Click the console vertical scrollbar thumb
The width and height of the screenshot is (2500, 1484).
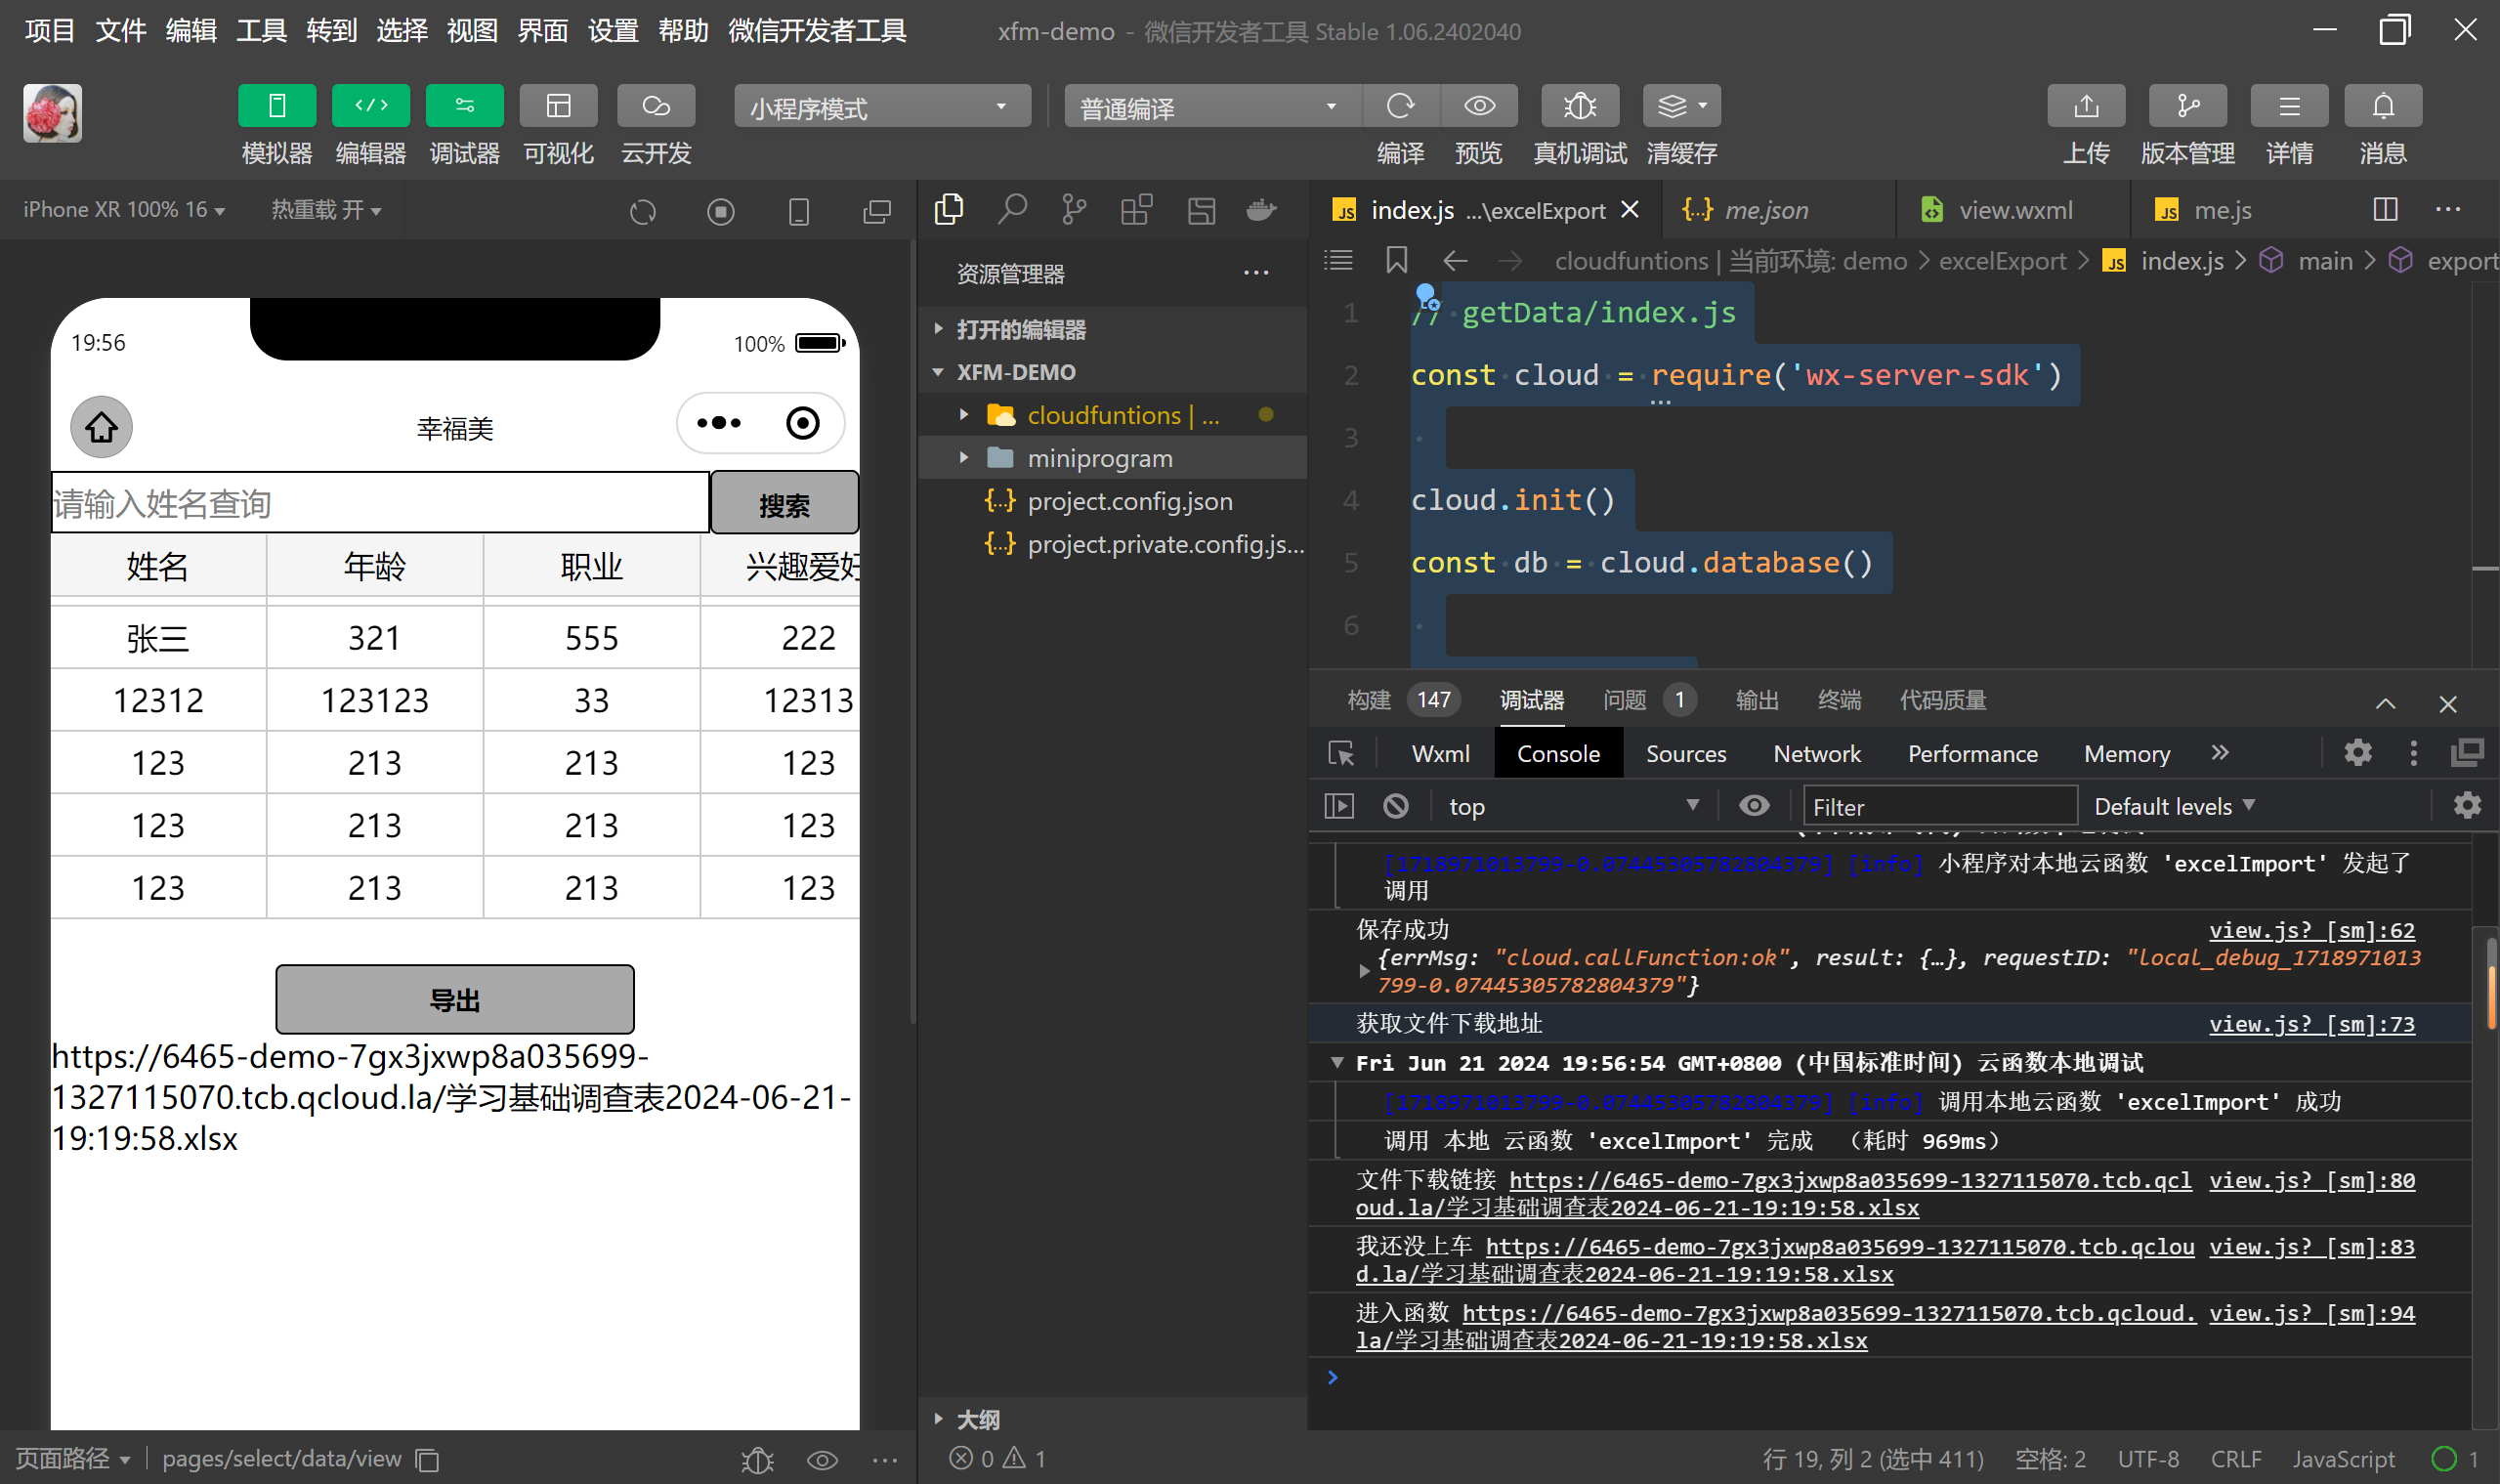2490,985
